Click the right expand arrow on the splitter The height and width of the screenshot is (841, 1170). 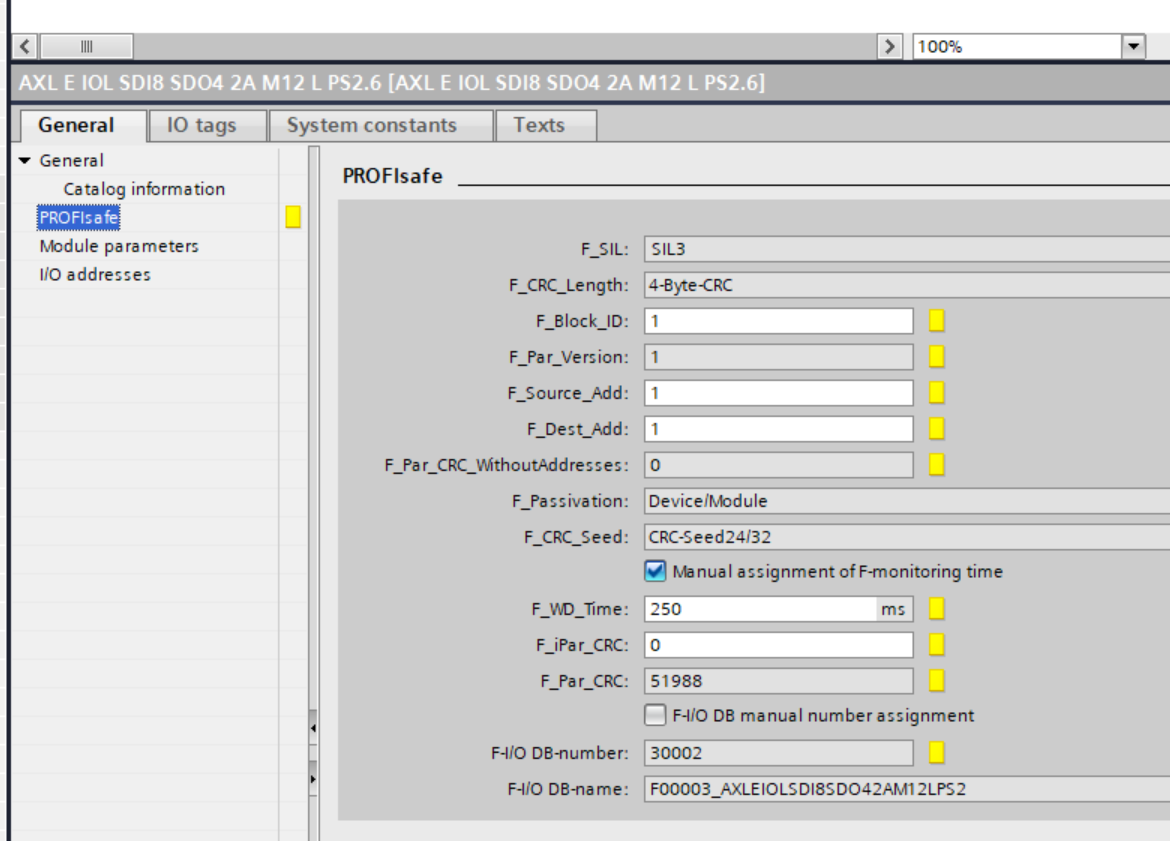[313, 779]
